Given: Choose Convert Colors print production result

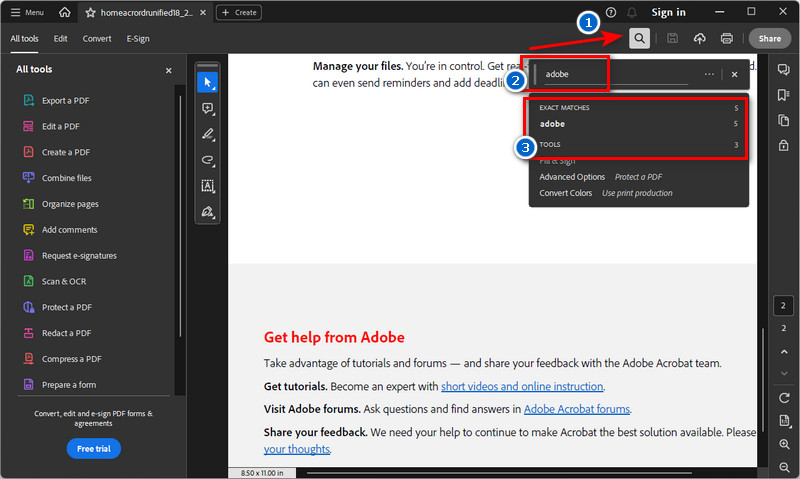Looking at the screenshot, I should [x=606, y=193].
